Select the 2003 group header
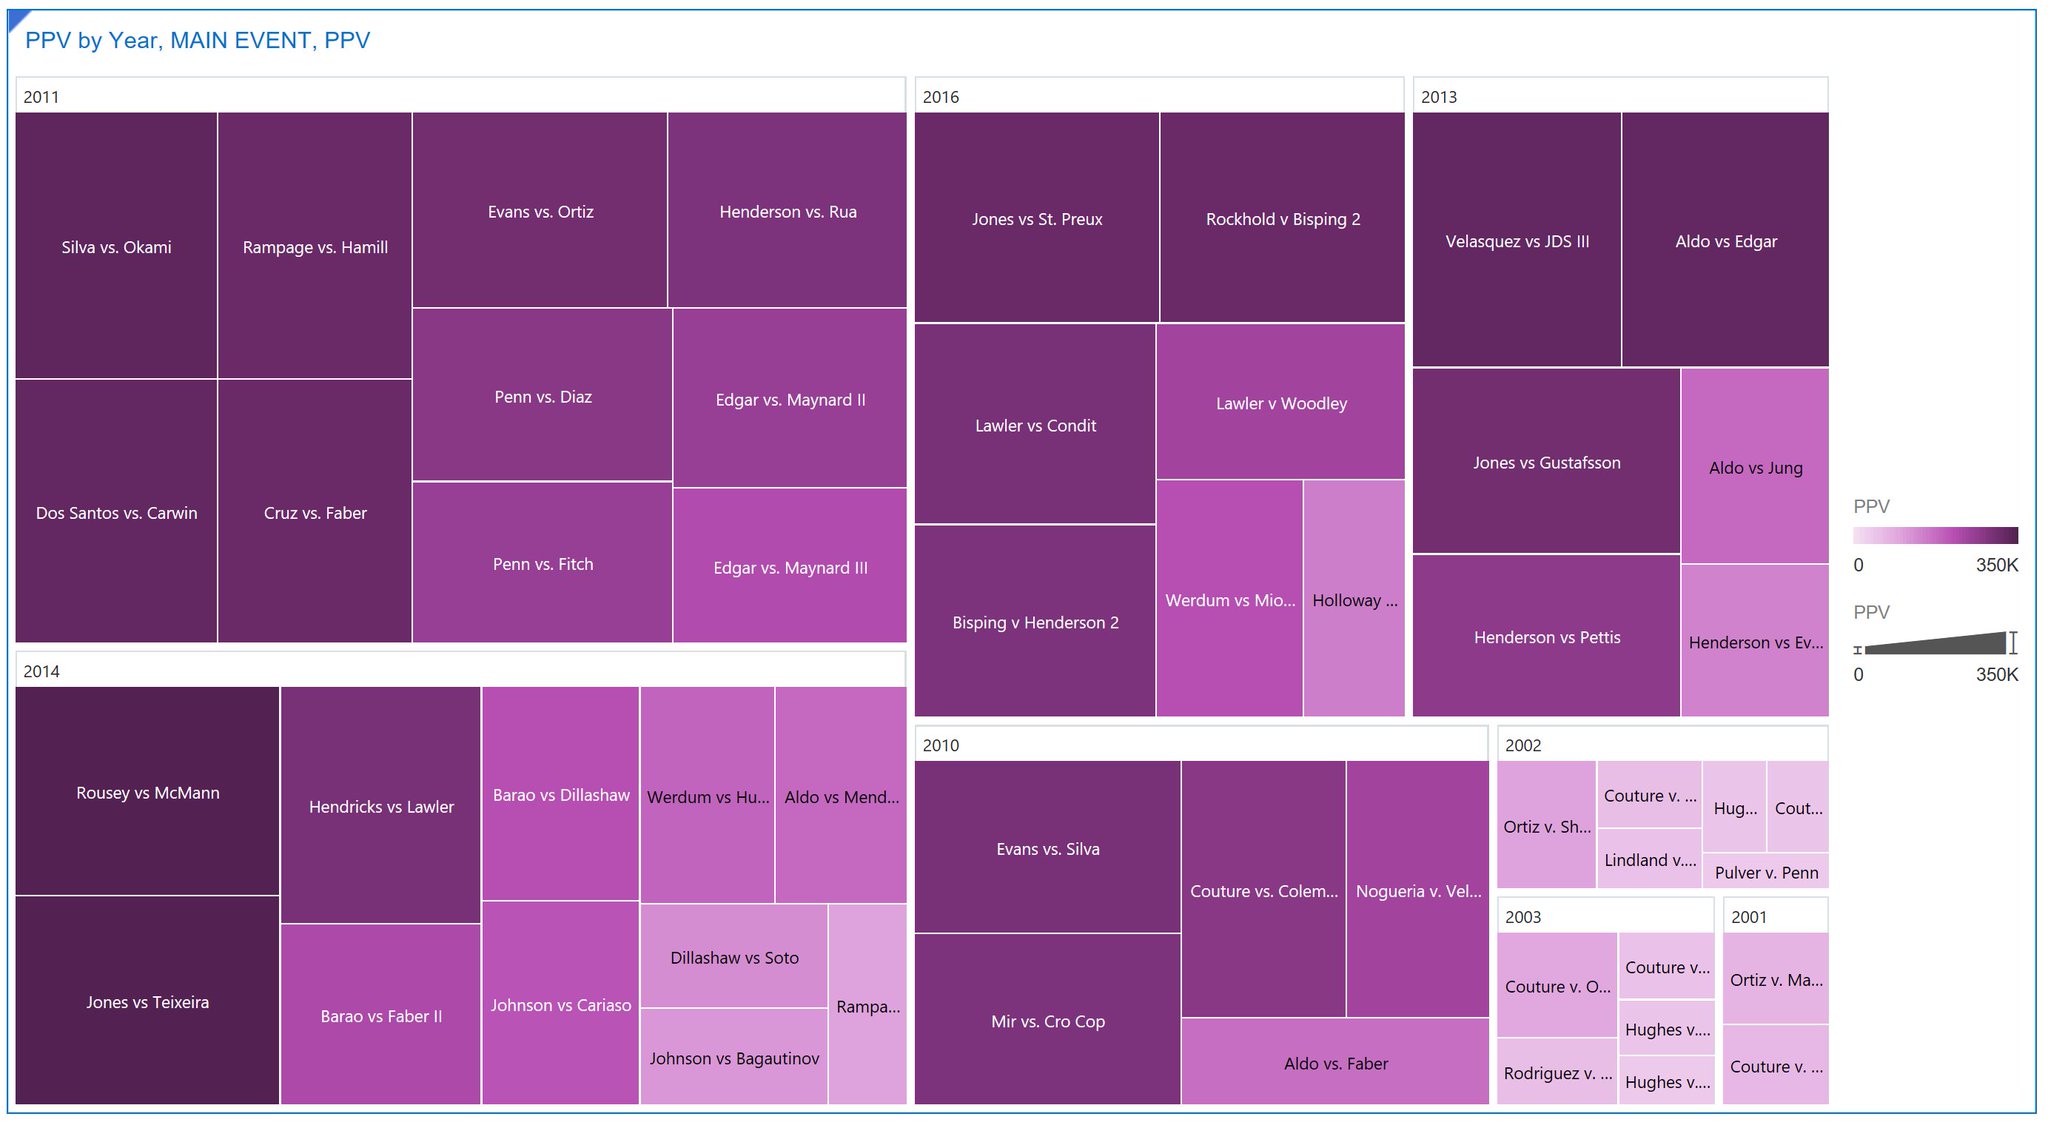Screen dimensions: 2048x1128 (1605, 916)
